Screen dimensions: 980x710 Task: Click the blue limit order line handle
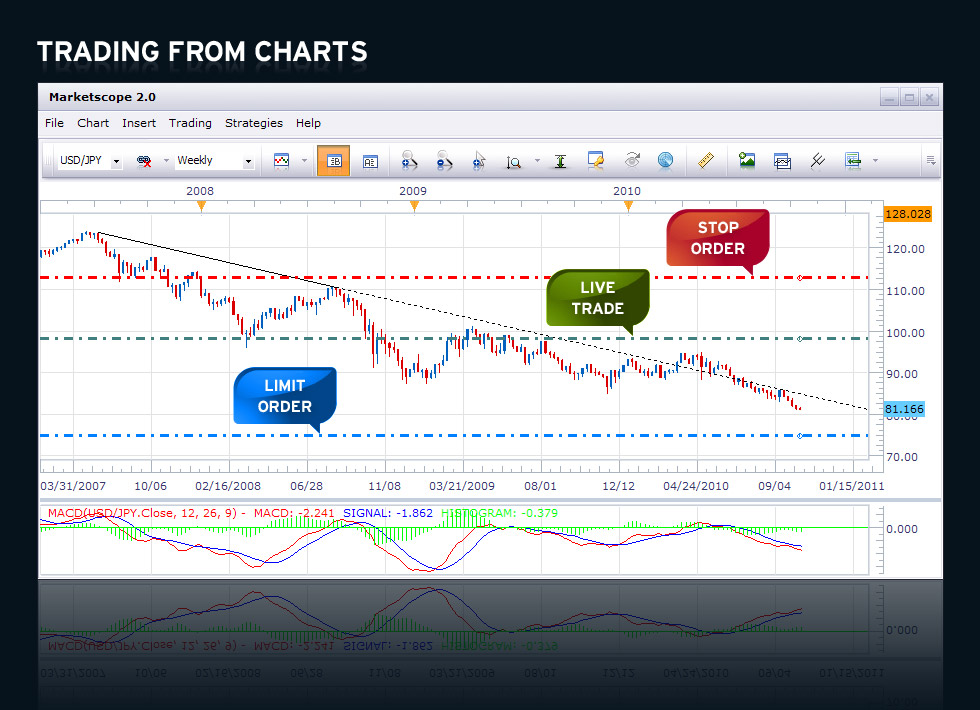tap(800, 436)
